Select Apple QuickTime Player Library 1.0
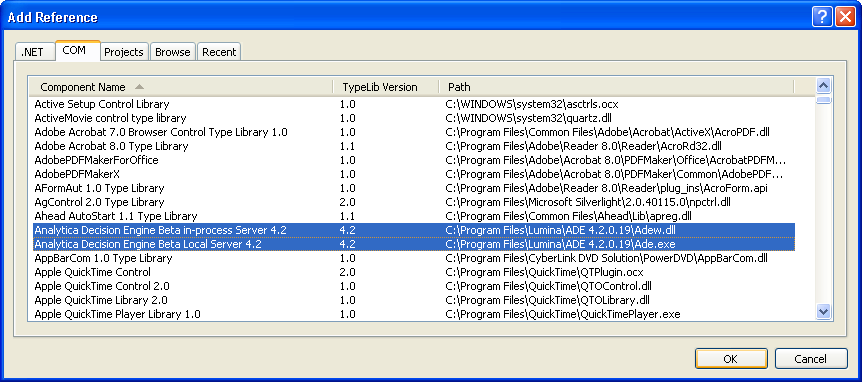This screenshot has width=862, height=382. pos(414,314)
